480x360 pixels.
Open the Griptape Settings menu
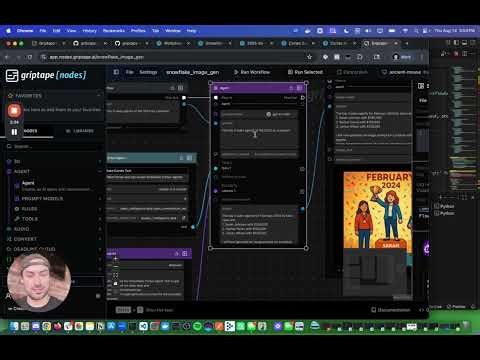pyautogui.click(x=148, y=72)
